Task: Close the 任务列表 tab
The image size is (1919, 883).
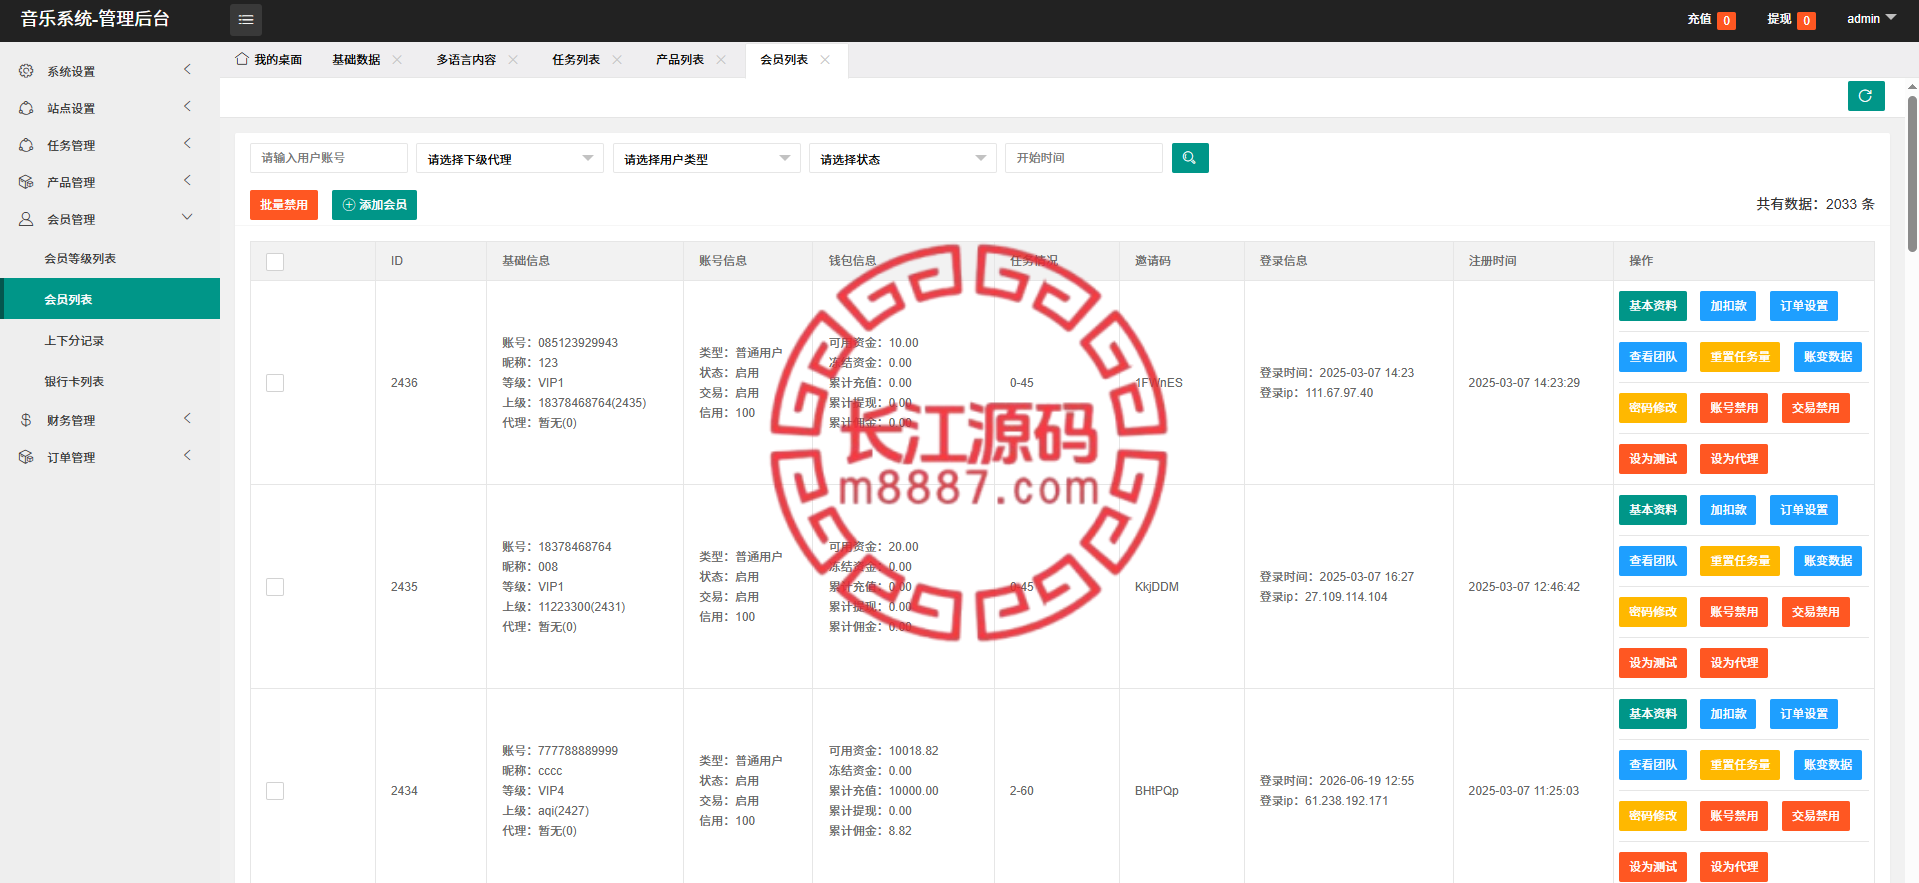Action: coord(617,60)
